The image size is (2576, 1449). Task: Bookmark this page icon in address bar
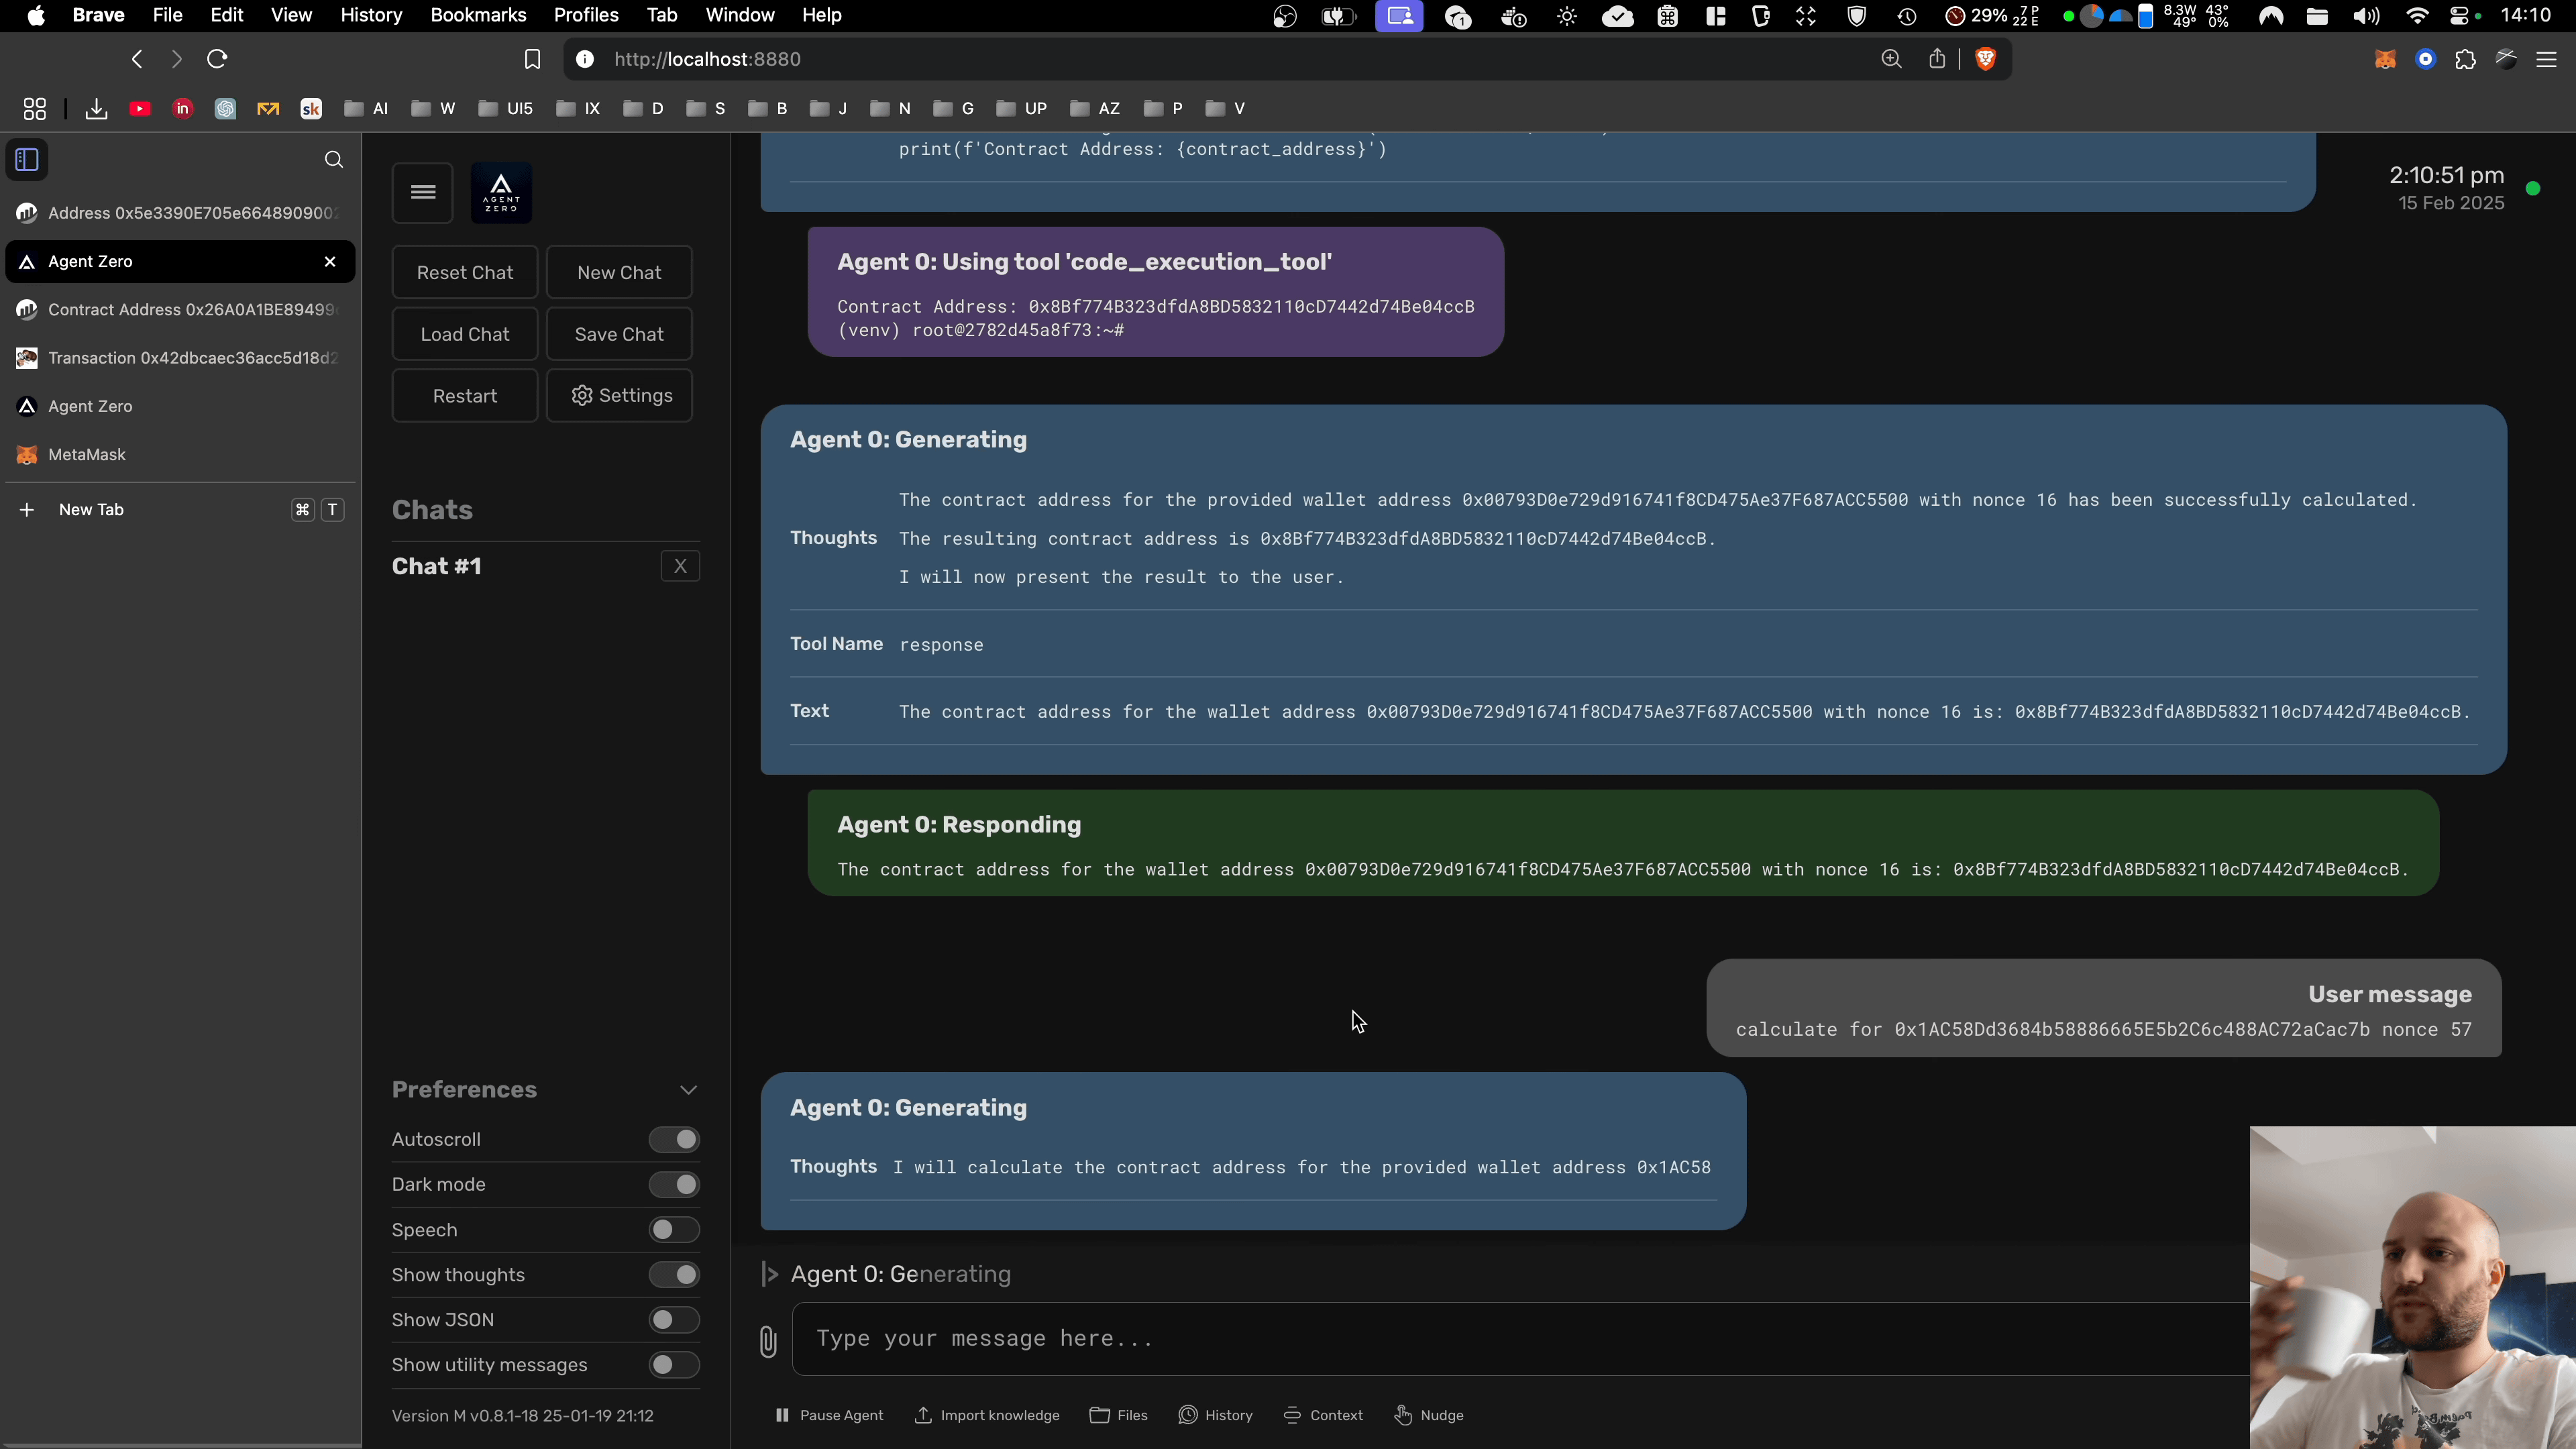532,59
